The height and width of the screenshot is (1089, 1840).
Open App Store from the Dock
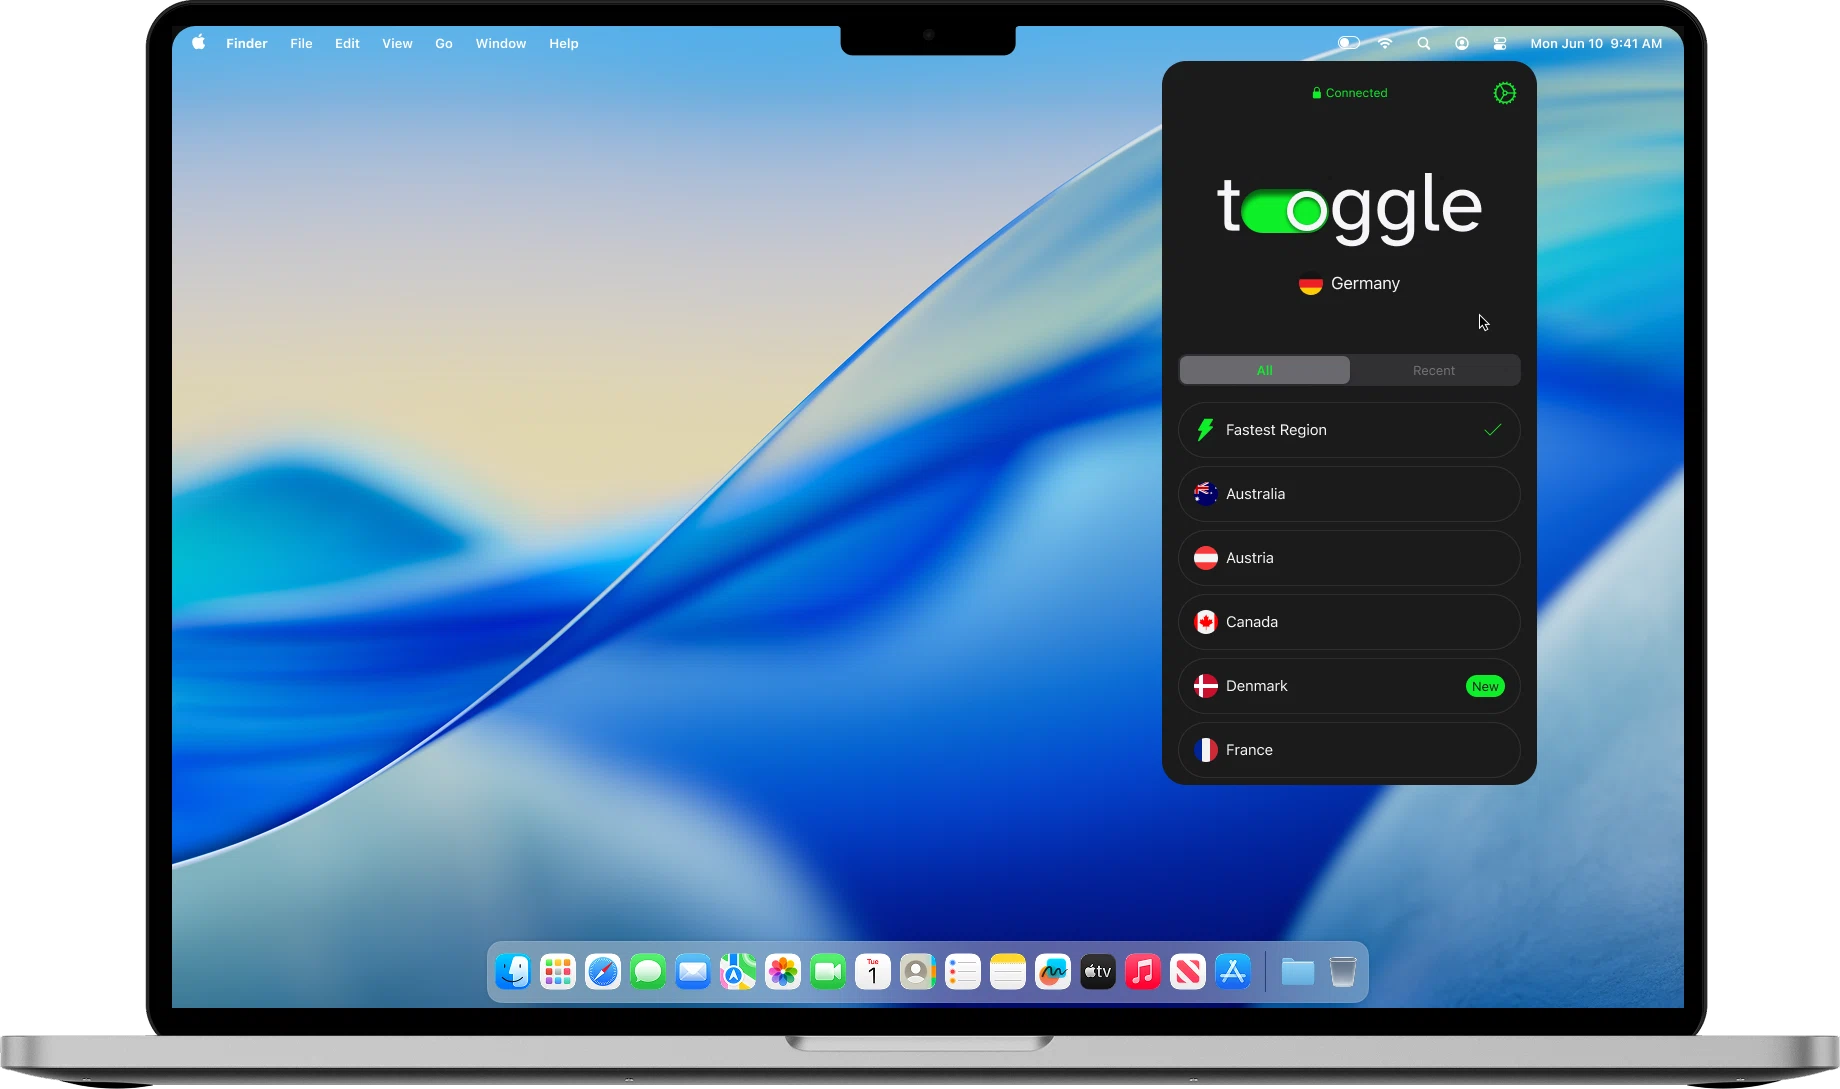[x=1233, y=971]
